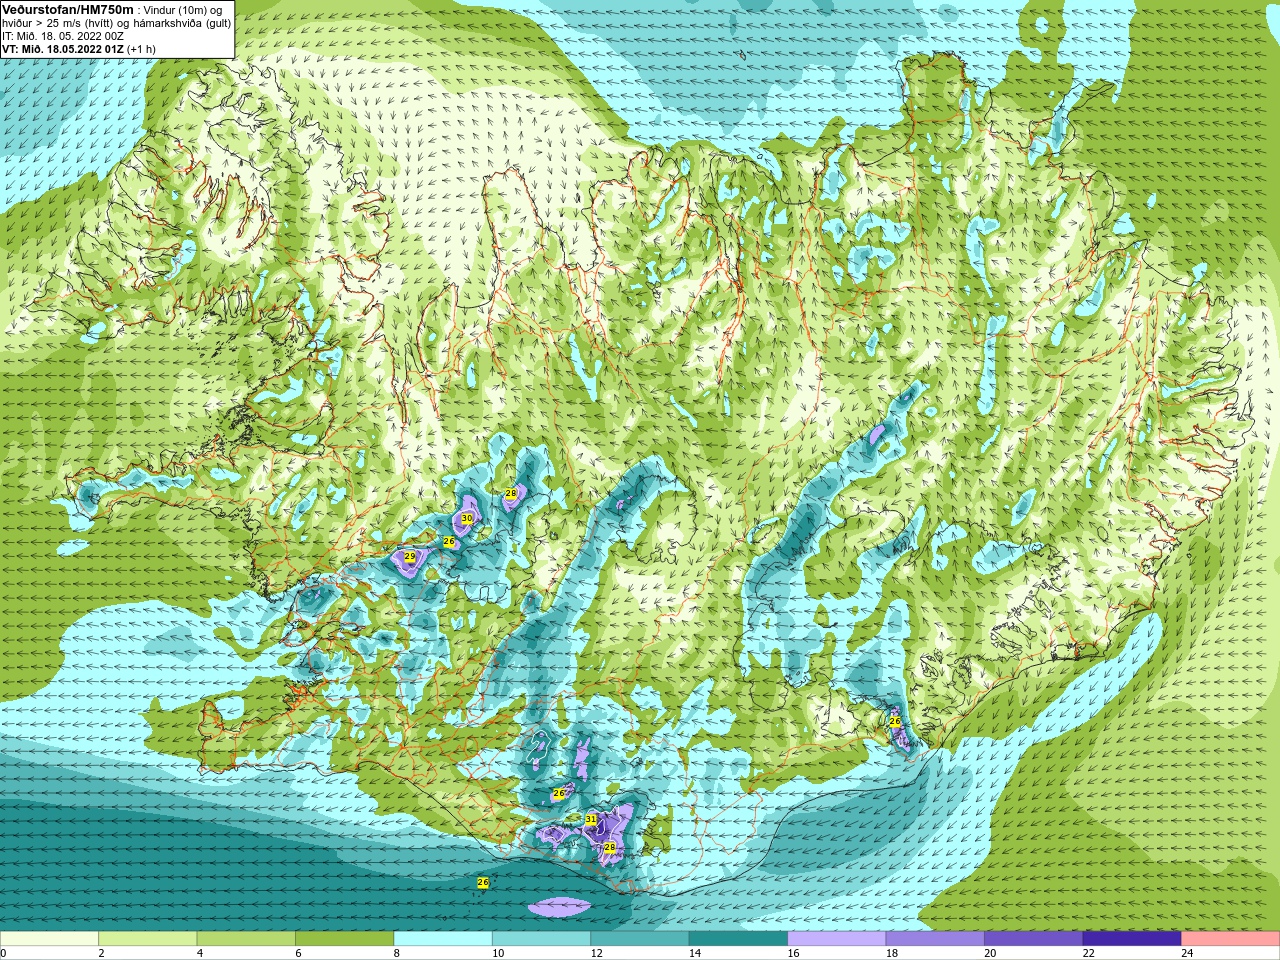The image size is (1280, 960).
Task: Select the 2–4 light green color bar segment
Action: 147,939
